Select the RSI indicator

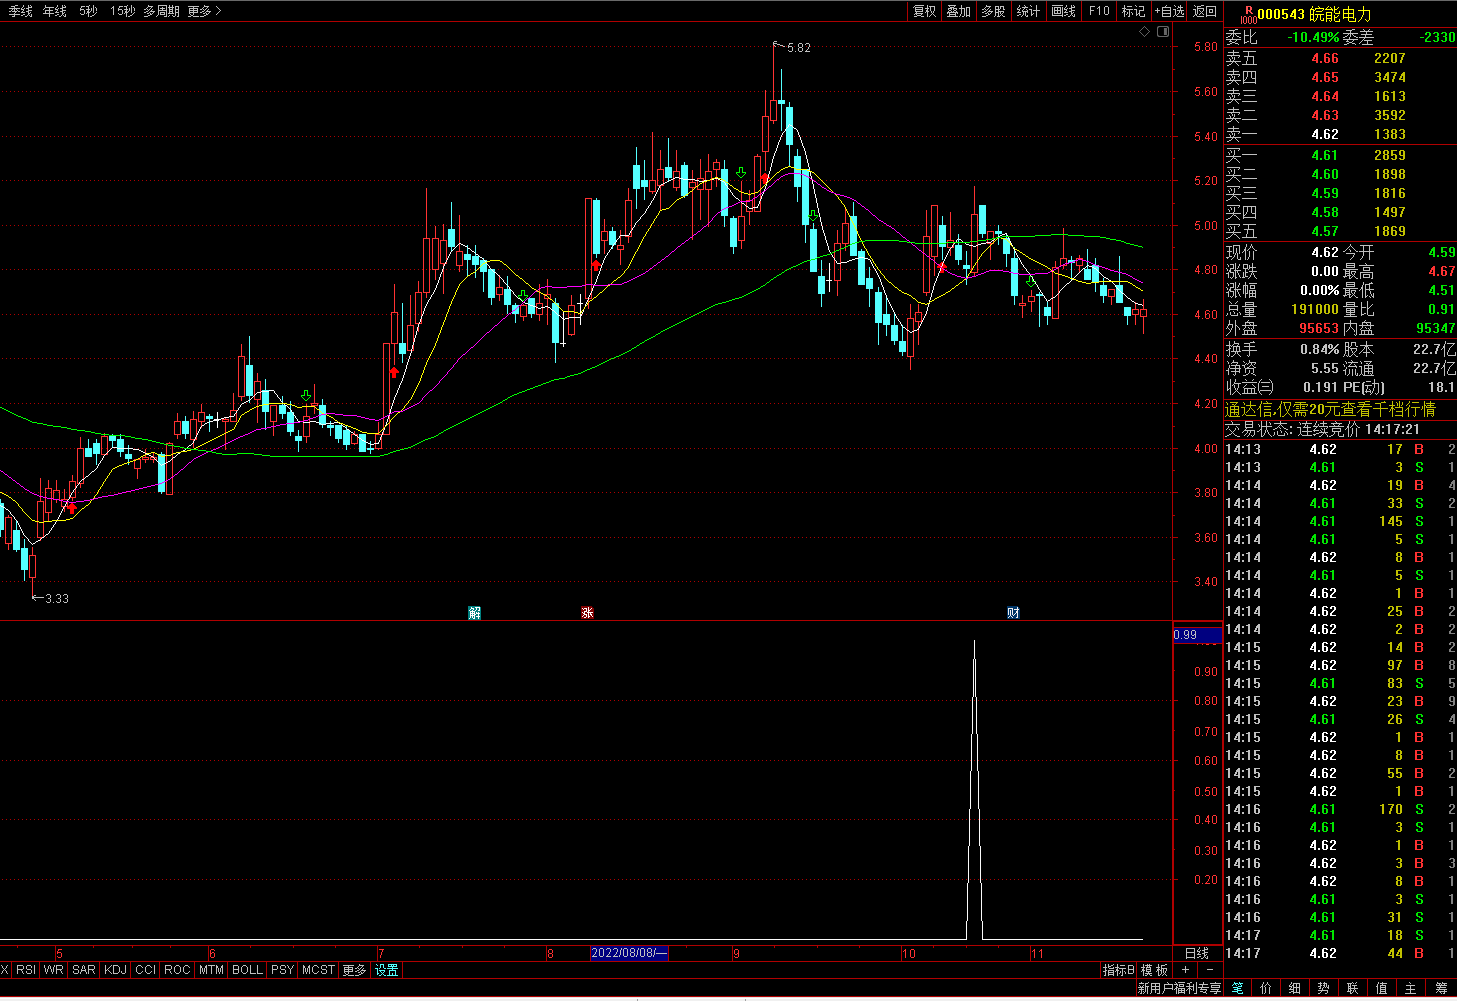click(26, 970)
